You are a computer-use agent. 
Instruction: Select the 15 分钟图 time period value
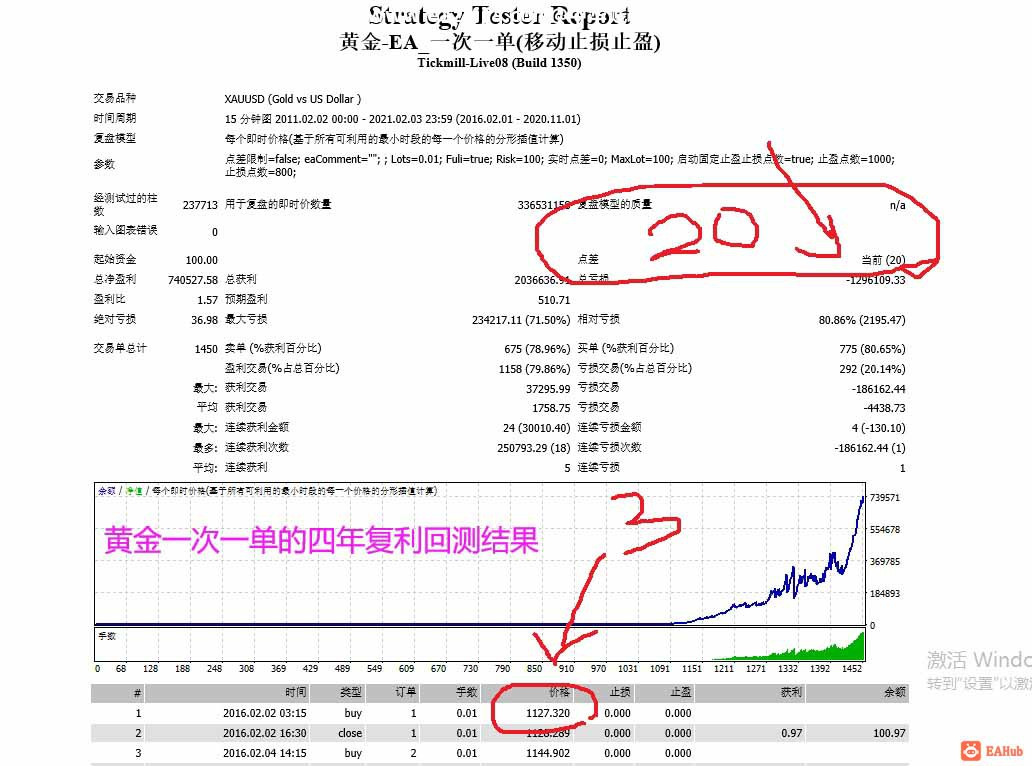(x=402, y=119)
